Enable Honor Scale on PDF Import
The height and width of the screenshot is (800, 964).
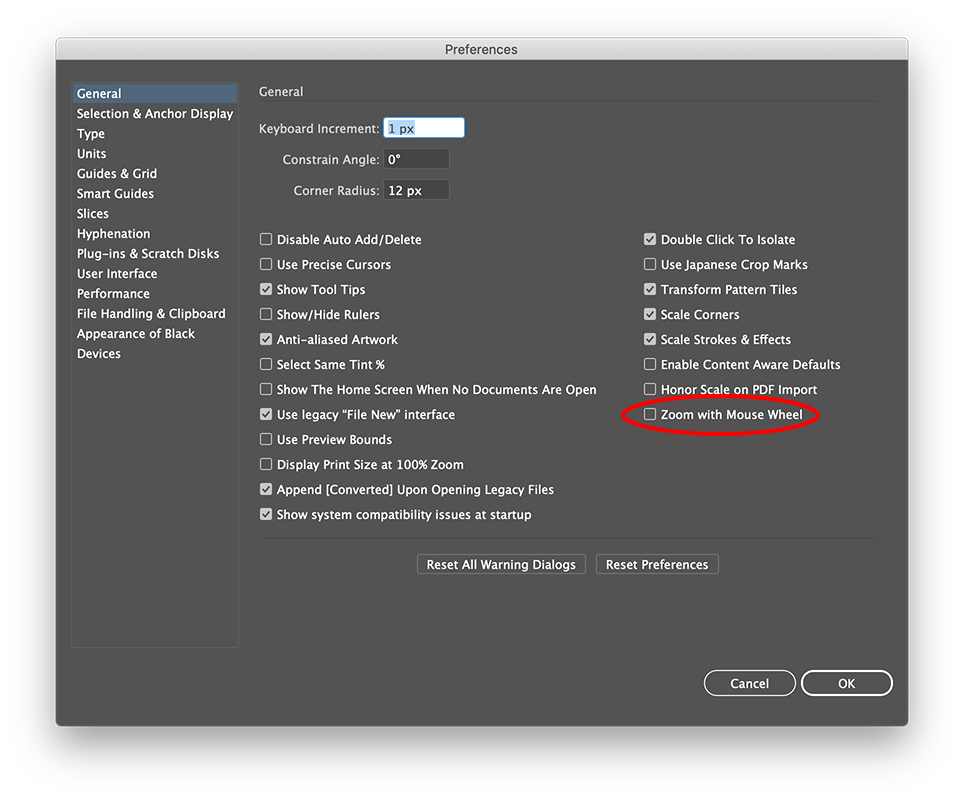[x=650, y=389]
